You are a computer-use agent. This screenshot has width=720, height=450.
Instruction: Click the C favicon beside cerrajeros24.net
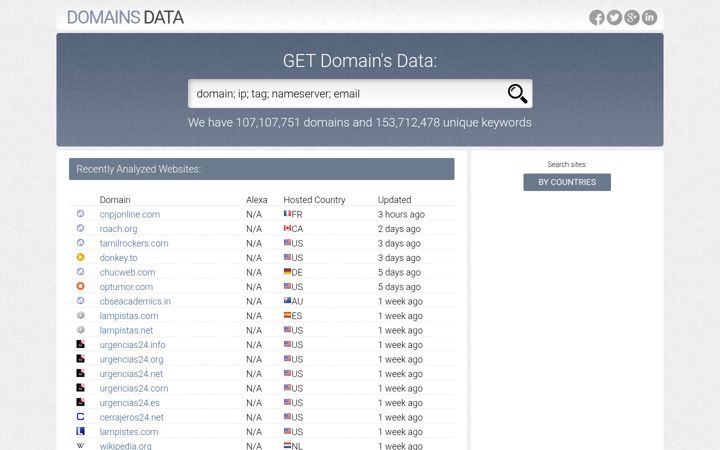pyautogui.click(x=80, y=416)
